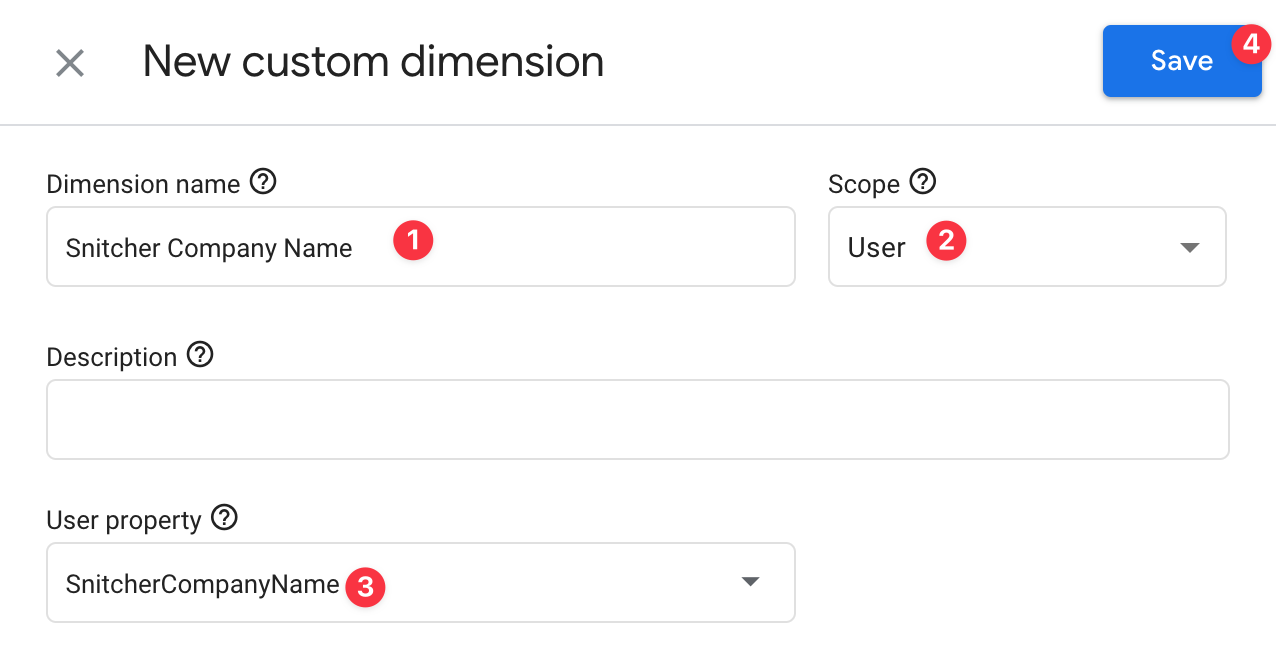Click the Scope help icon
Image resolution: width=1276 pixels, height=670 pixels.
924,182
